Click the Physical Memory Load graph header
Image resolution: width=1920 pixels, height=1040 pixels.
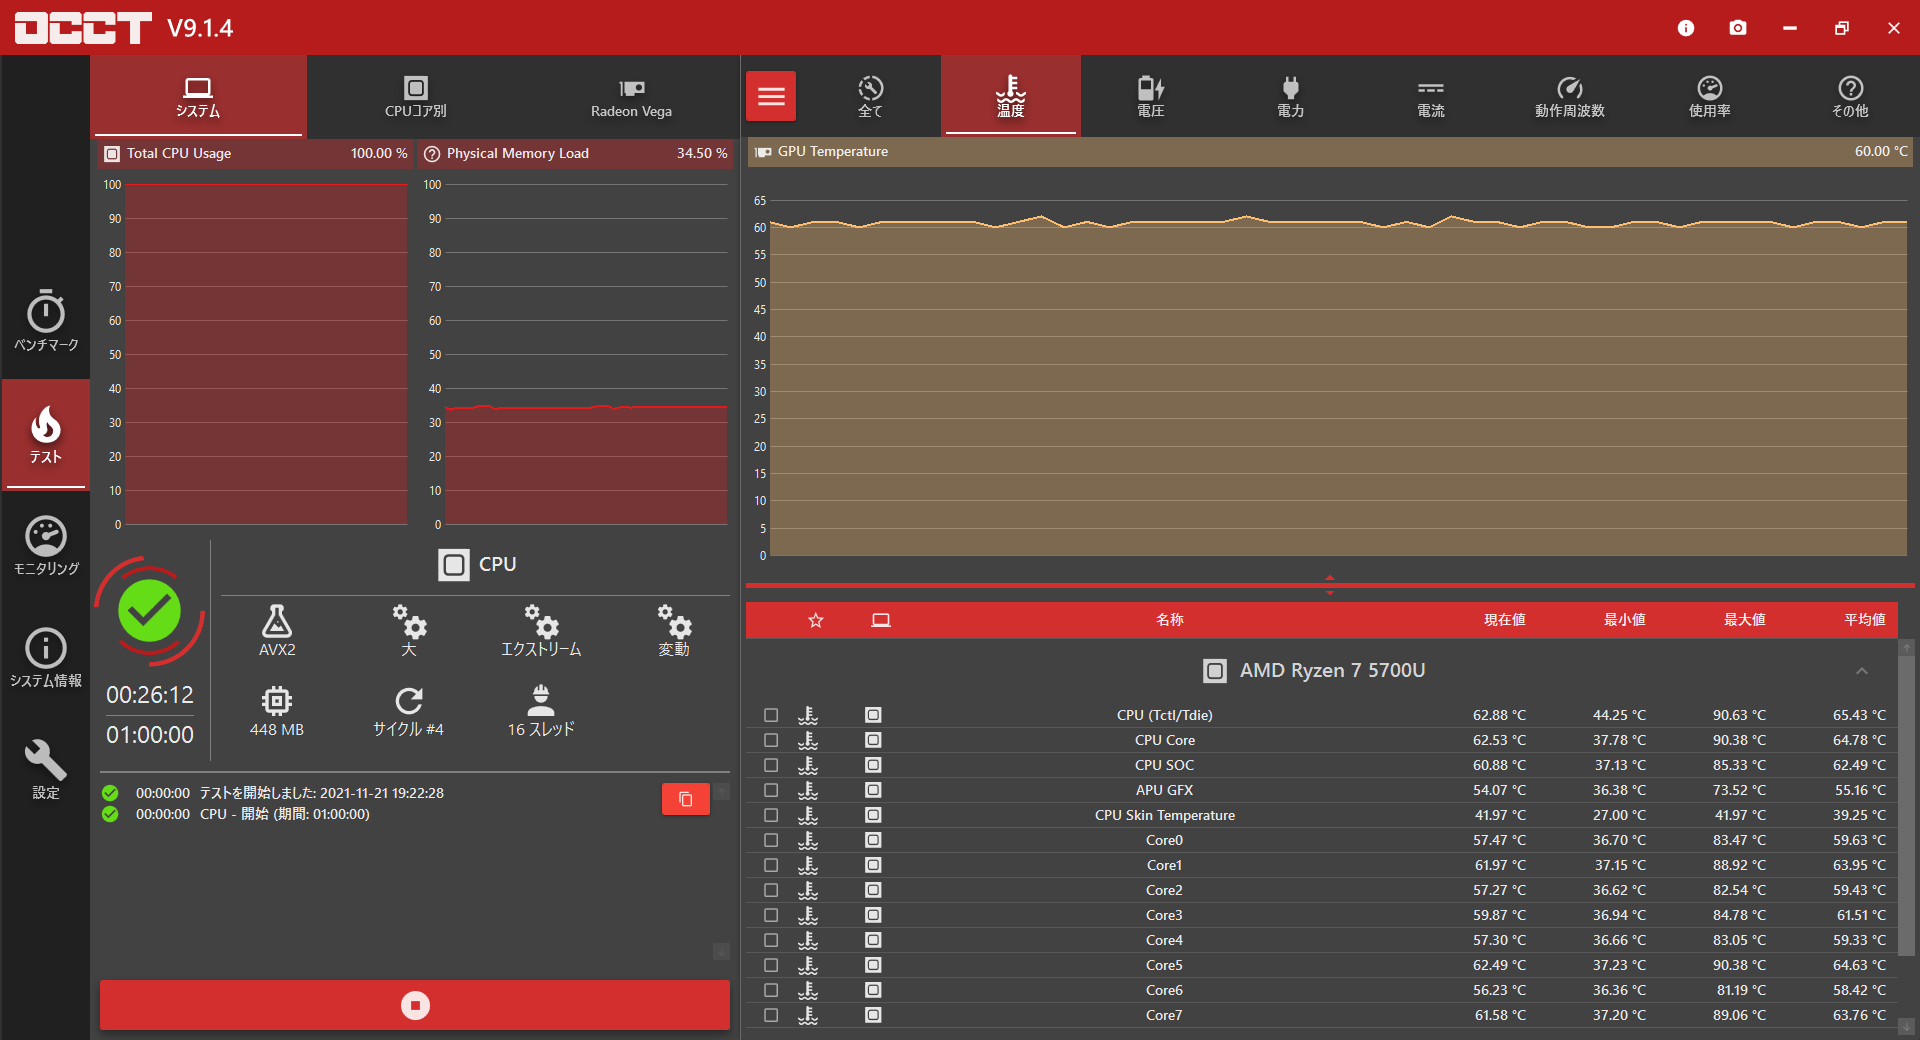pyautogui.click(x=576, y=153)
